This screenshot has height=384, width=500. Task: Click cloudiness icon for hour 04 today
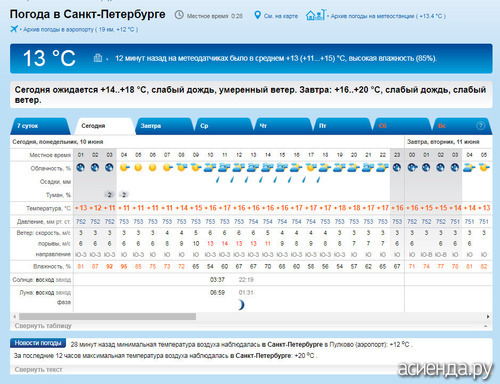pyautogui.click(x=124, y=167)
